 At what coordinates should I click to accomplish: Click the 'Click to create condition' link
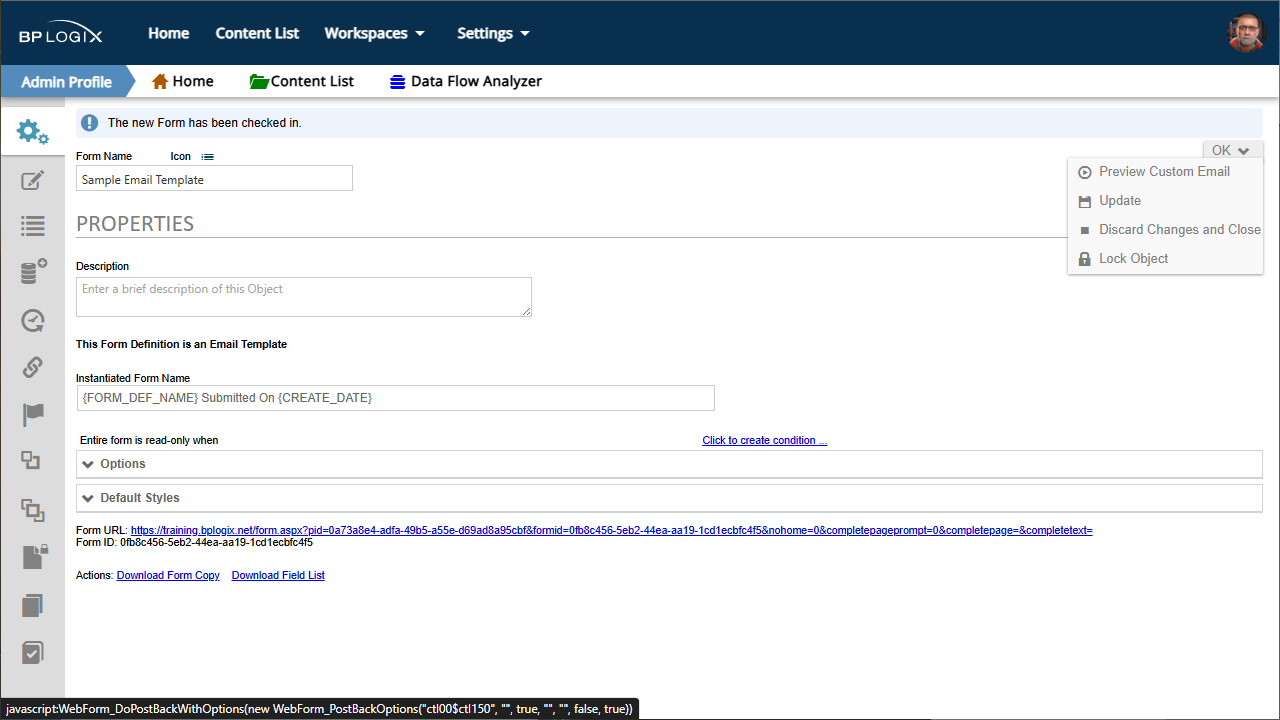coord(764,440)
